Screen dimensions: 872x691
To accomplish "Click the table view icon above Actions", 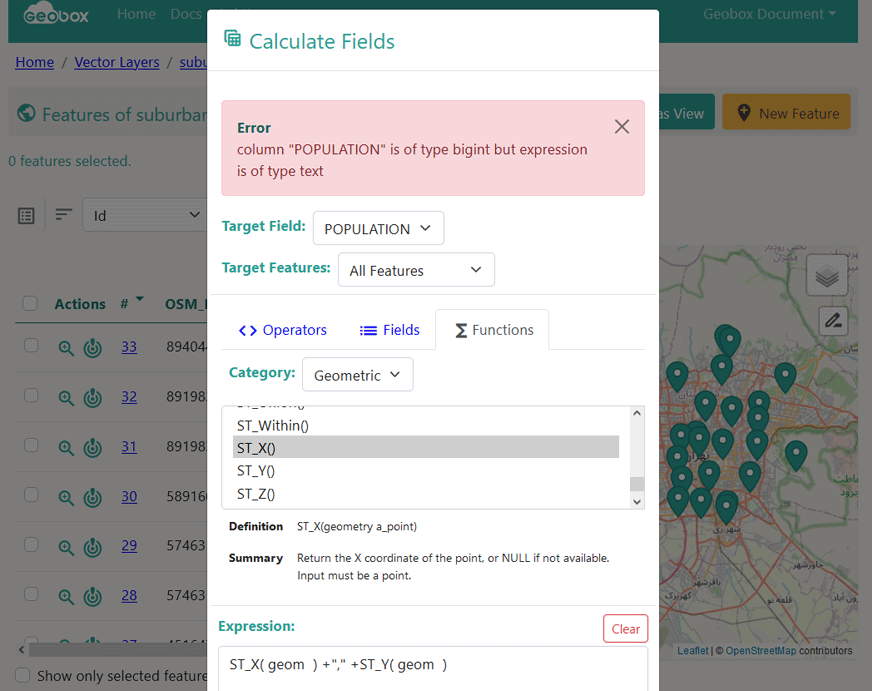I will 27,215.
